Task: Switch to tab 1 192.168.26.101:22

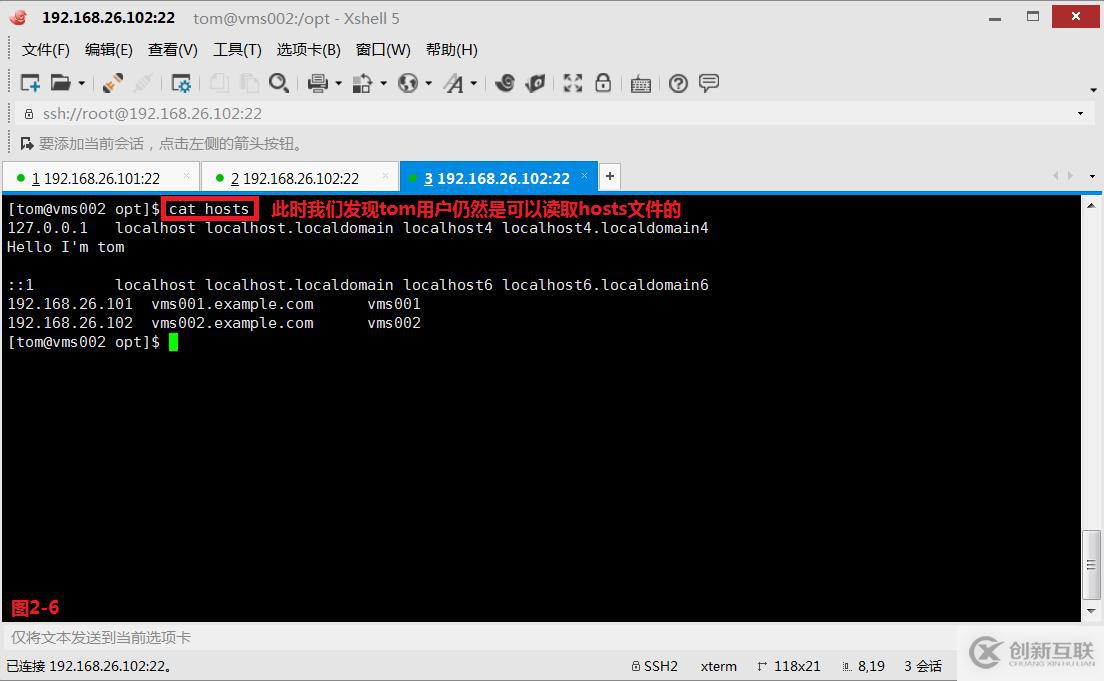Action: 101,178
